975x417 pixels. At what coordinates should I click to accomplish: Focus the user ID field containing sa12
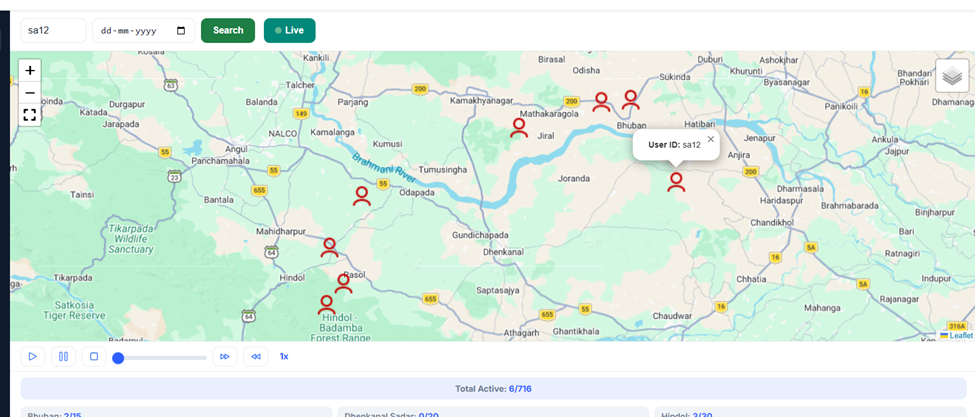tap(53, 30)
